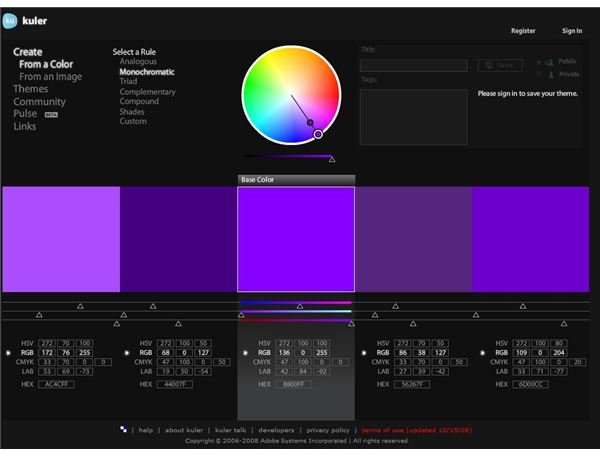The width and height of the screenshot is (600, 456).
Task: Select RGB mode dot for 6D00CC swatch
Action: (x=483, y=353)
